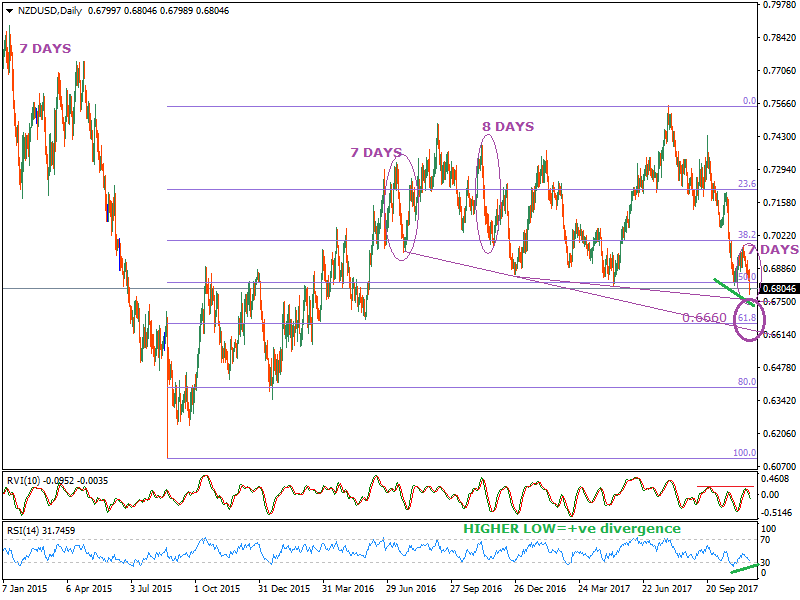Screen dimensions: 800x600
Task: Click the open price value 0.67997
Action: [x=104, y=11]
